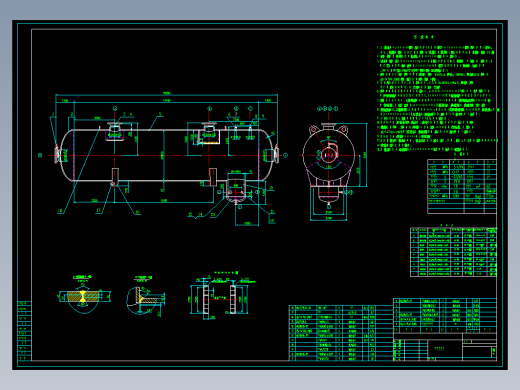Click the circular end view of the vessel
Screen dimensions: 520x390
pyautogui.click(x=334, y=163)
